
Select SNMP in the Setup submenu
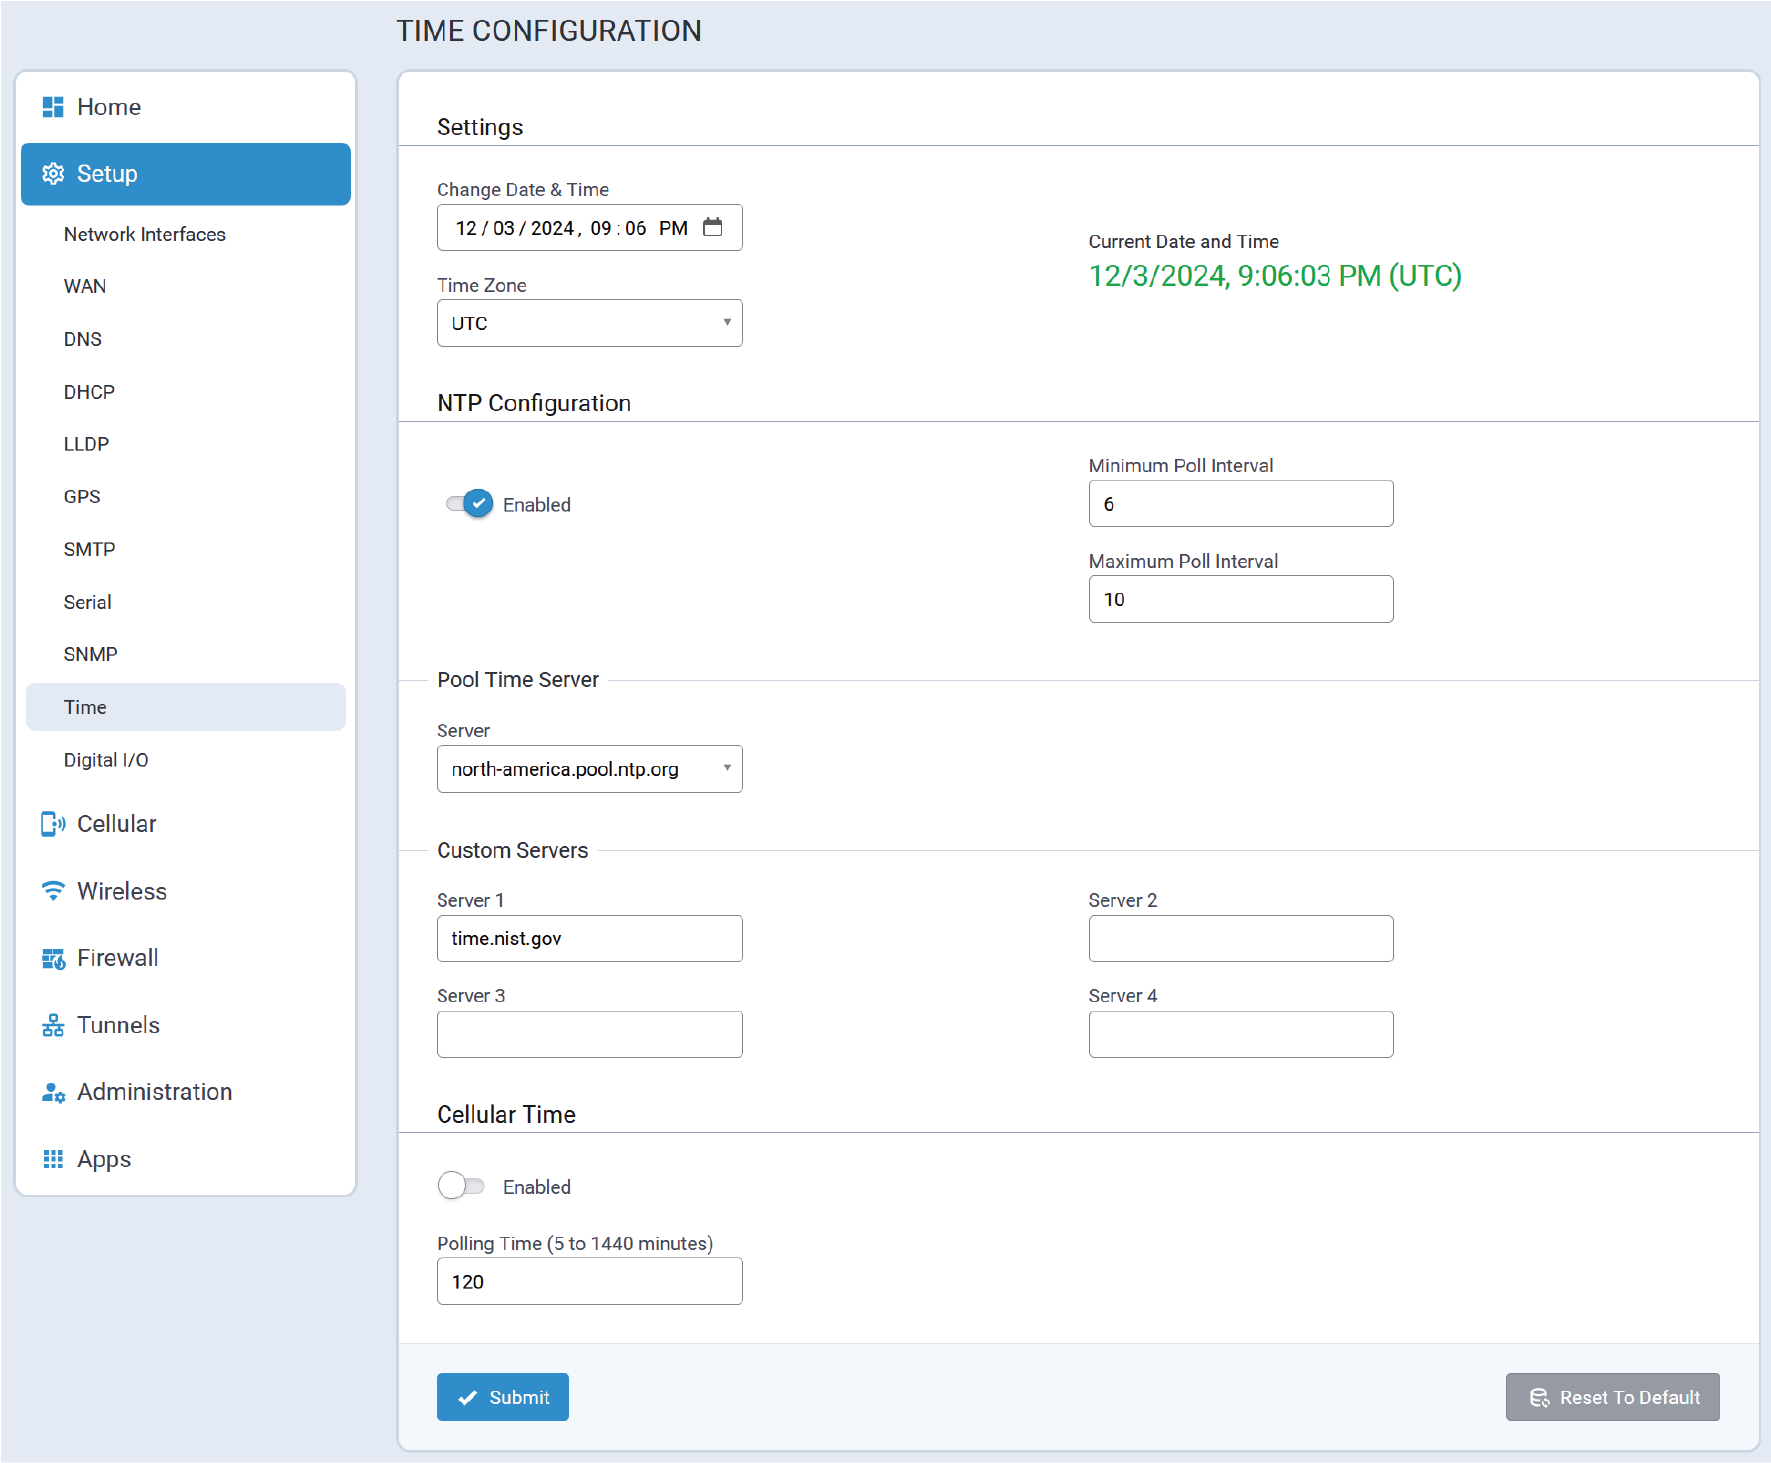90,654
